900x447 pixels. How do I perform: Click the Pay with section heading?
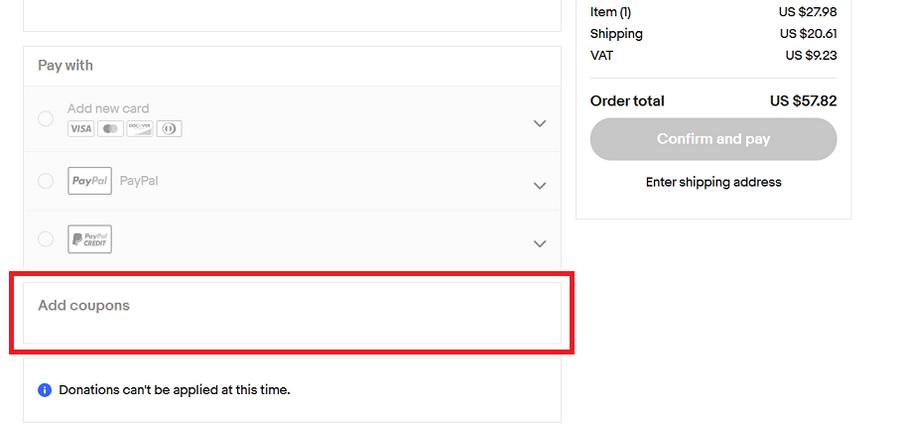point(65,66)
